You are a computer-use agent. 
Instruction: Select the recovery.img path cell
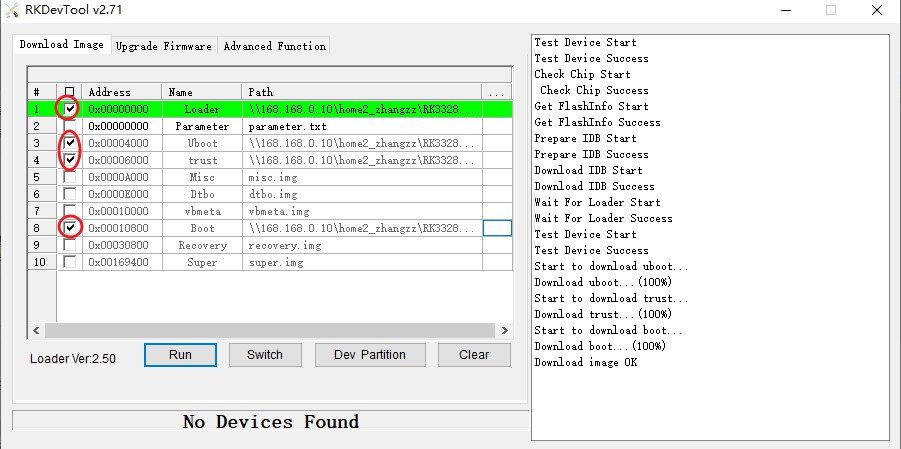[362, 245]
